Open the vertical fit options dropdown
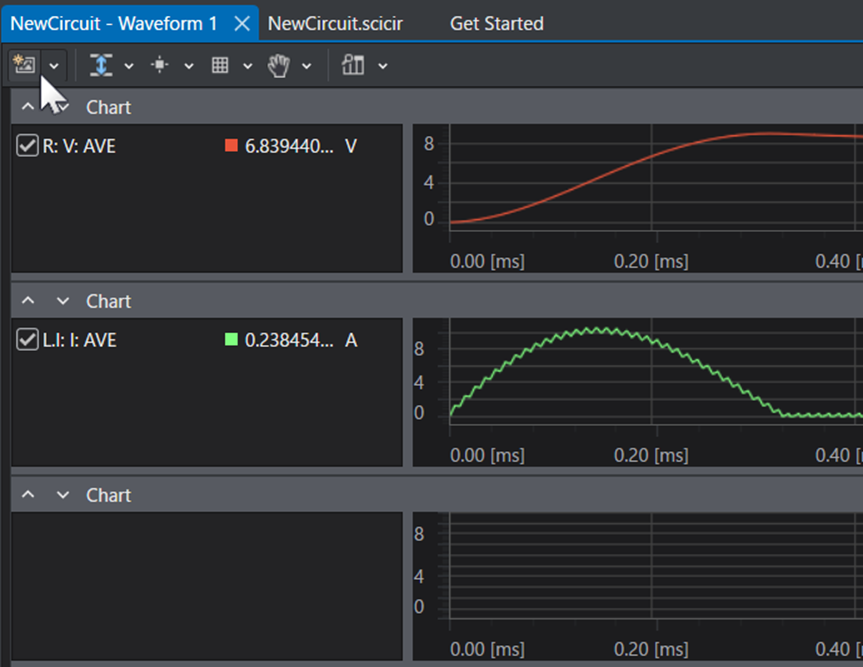 [129, 66]
